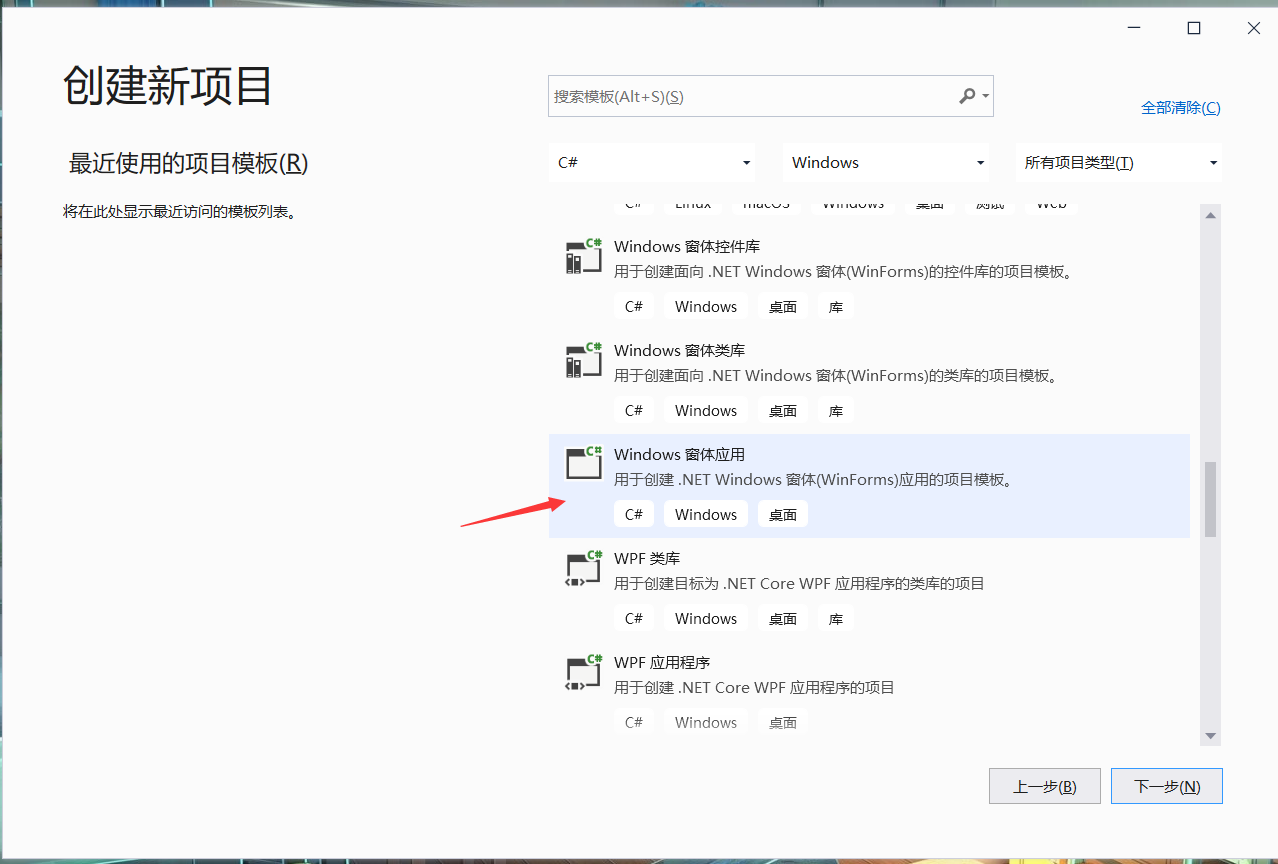Open the search box dropdown arrow

pos(984,95)
